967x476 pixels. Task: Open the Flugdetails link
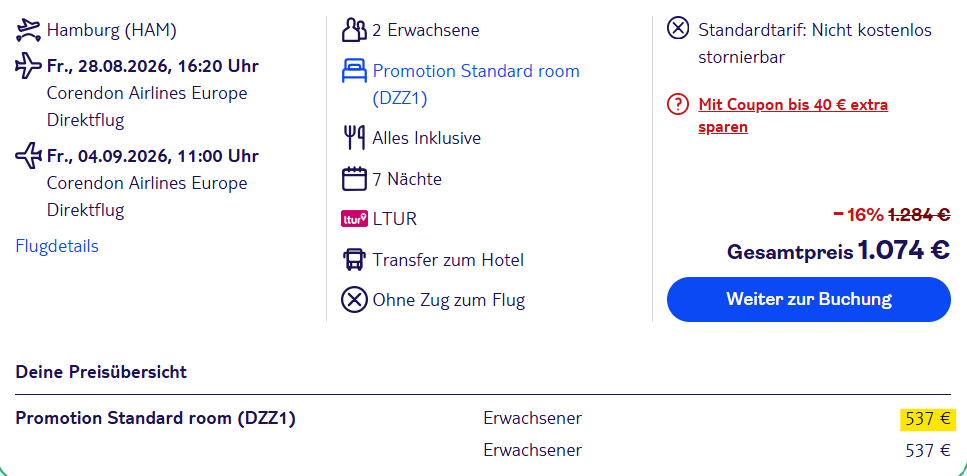[57, 246]
